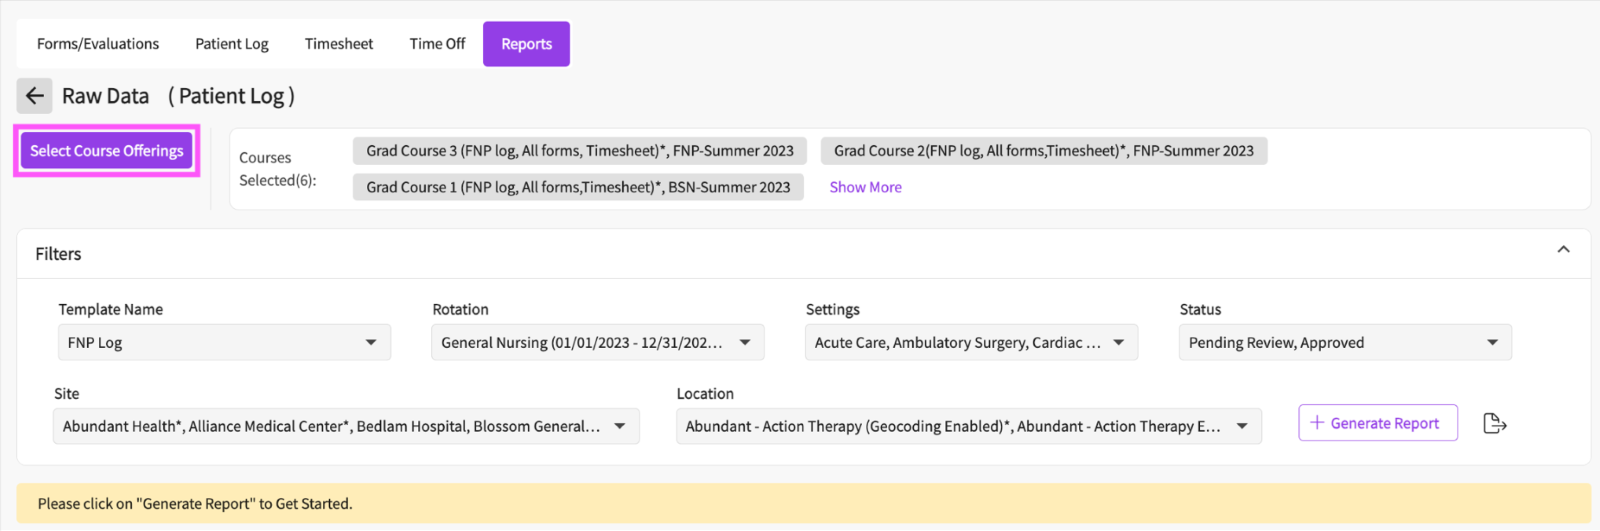This screenshot has height=531, width=1600.
Task: Go back using the left arrow icon
Action: [x=34, y=96]
